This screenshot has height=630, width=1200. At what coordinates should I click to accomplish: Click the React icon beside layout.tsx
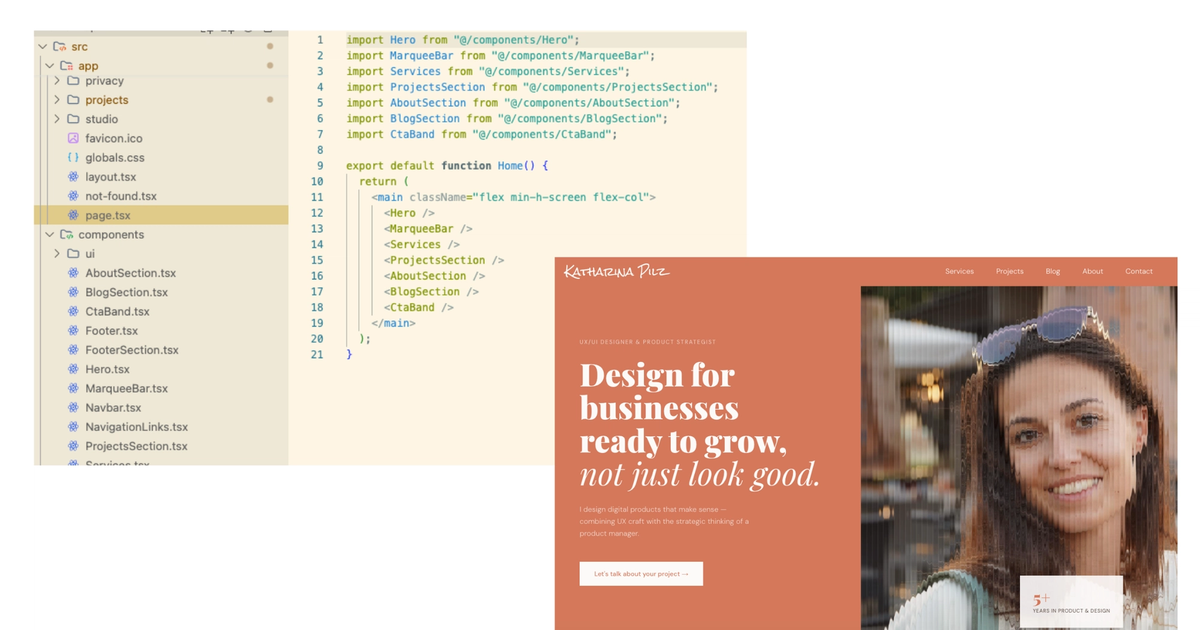[73, 177]
